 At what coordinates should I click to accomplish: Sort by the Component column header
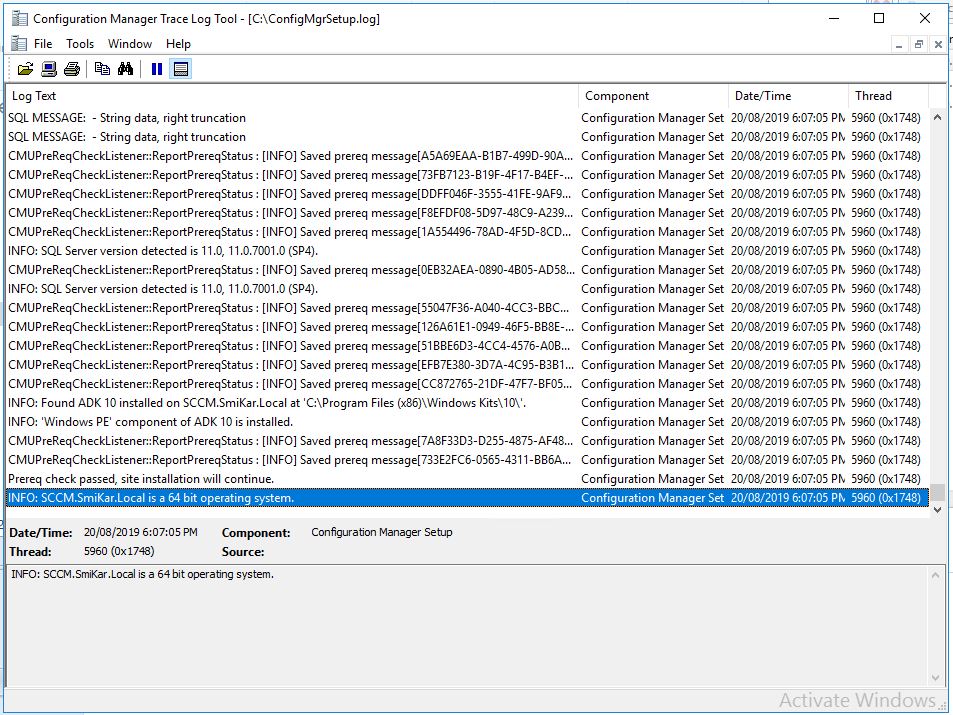[653, 96]
